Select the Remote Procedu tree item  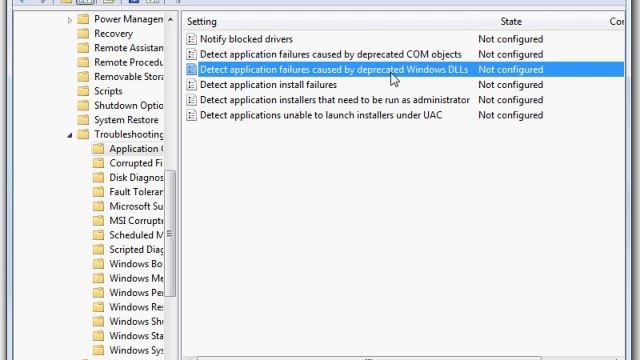click(129, 62)
